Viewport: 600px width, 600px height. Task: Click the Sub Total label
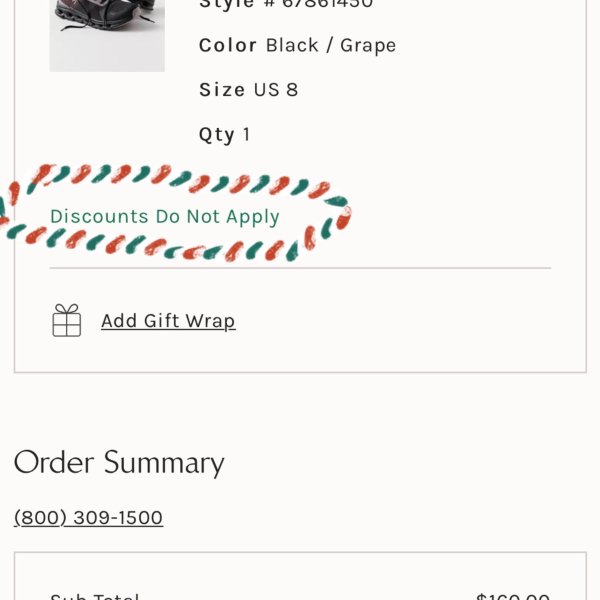[x=95, y=597]
